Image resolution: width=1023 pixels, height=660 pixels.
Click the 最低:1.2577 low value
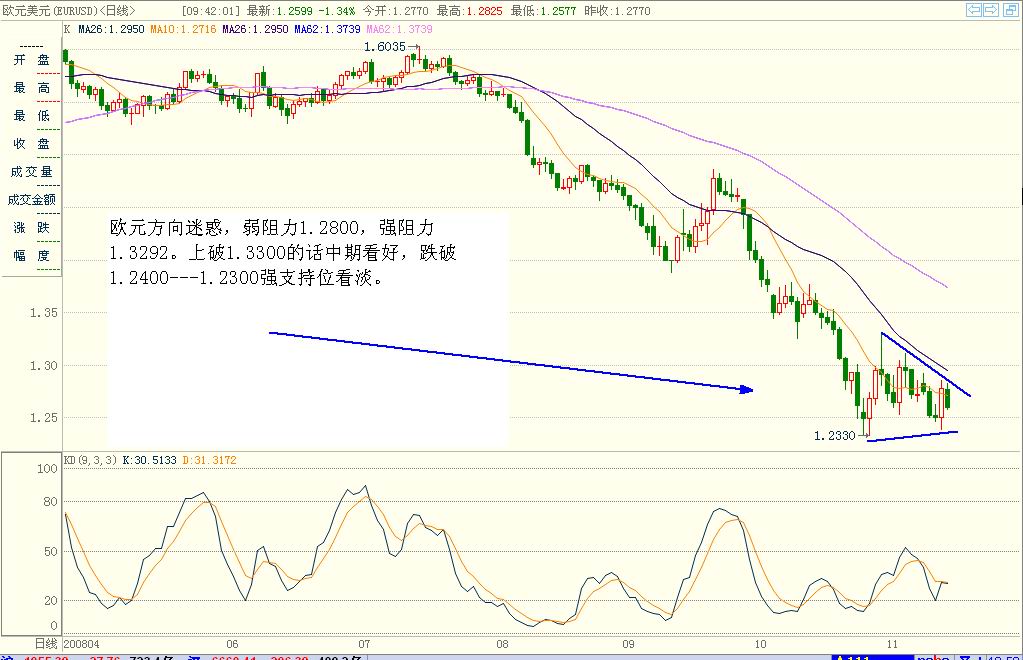coord(543,11)
